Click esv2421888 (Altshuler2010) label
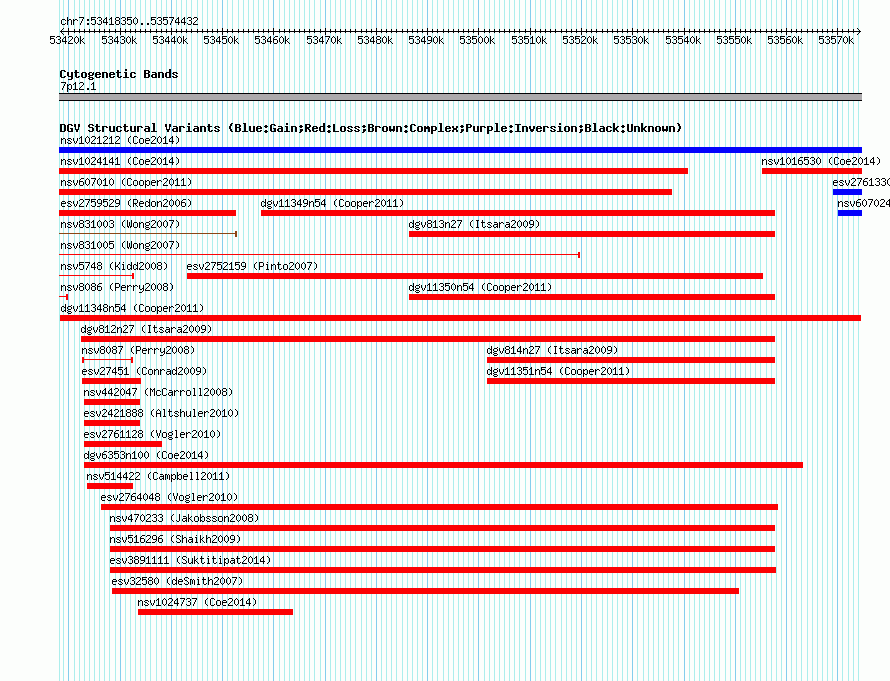Image resolution: width=890 pixels, height=681 pixels. point(161,413)
